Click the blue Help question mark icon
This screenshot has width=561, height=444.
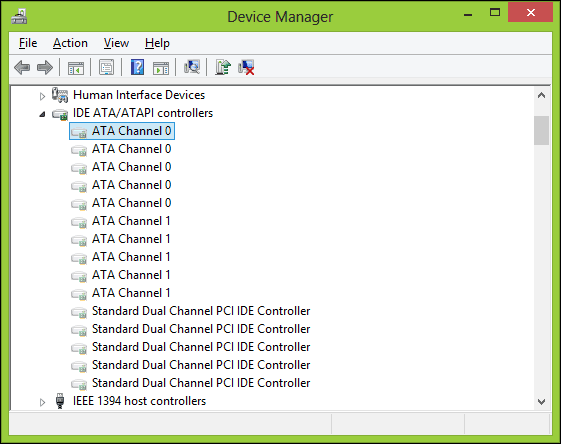pos(137,67)
